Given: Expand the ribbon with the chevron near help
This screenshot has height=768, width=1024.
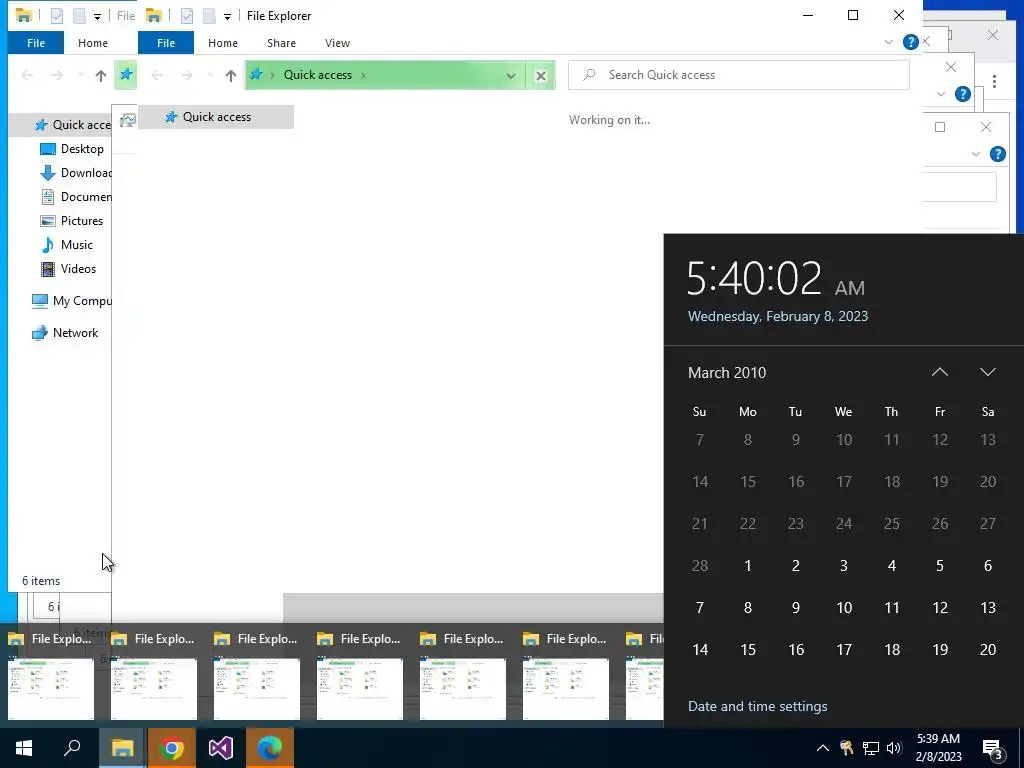Looking at the screenshot, I should [888, 42].
